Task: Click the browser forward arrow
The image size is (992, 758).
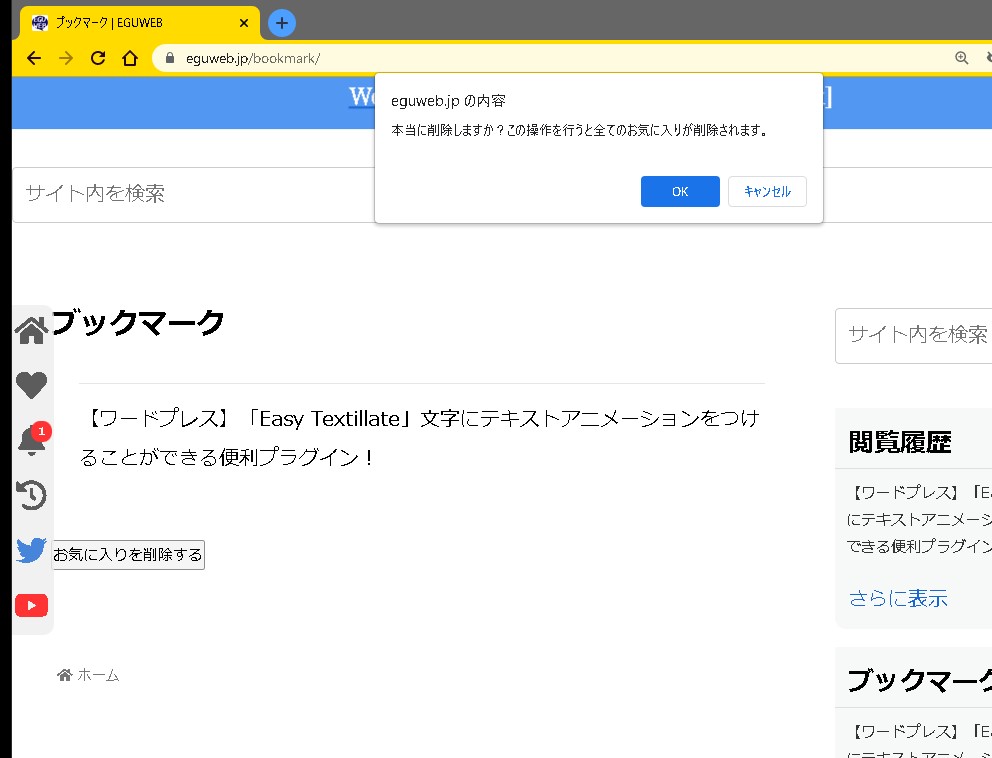Action: click(x=66, y=58)
